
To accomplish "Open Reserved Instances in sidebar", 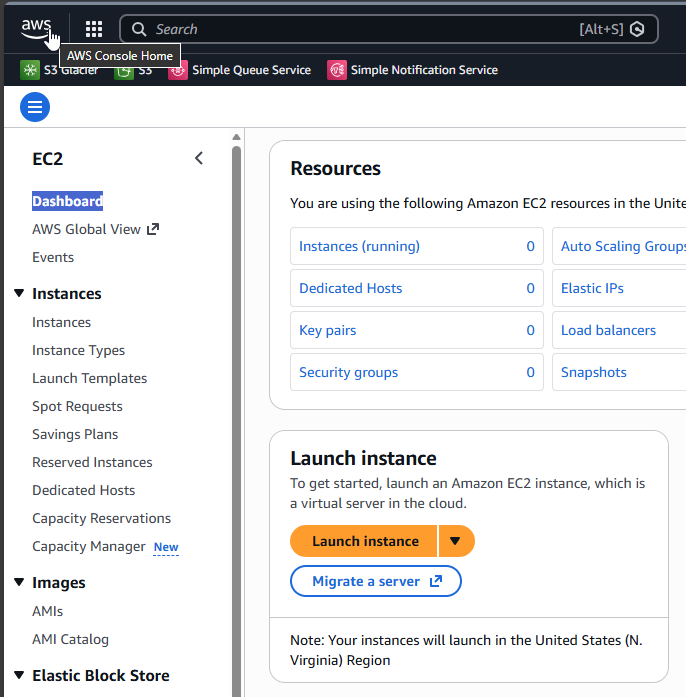I will coord(92,462).
